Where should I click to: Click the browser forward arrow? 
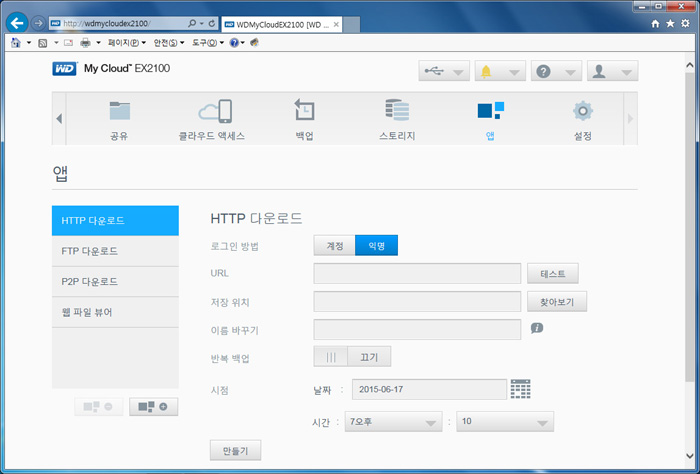[38, 23]
